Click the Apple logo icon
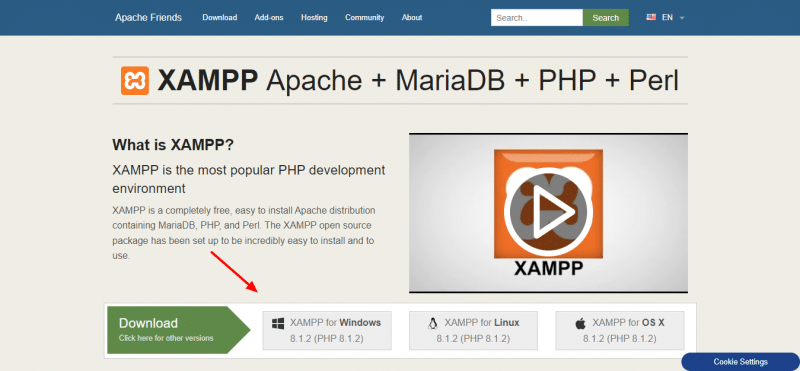This screenshot has height=371, width=800. [x=581, y=323]
